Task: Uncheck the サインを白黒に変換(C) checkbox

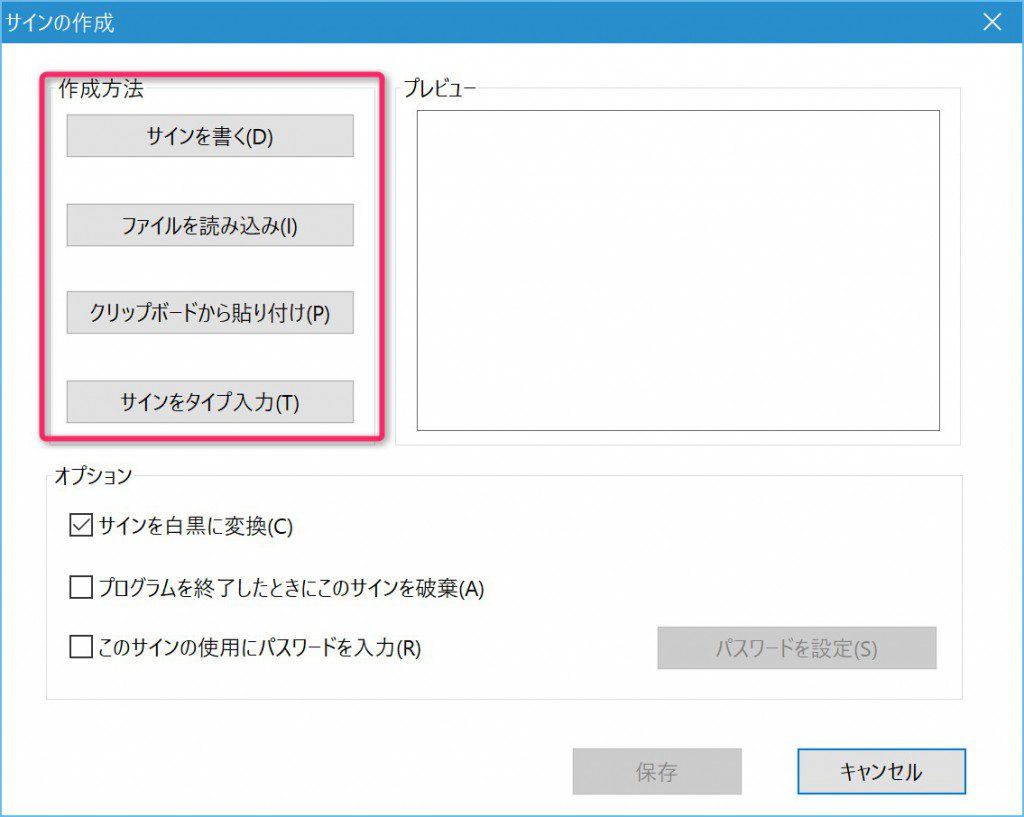Action: [81, 525]
